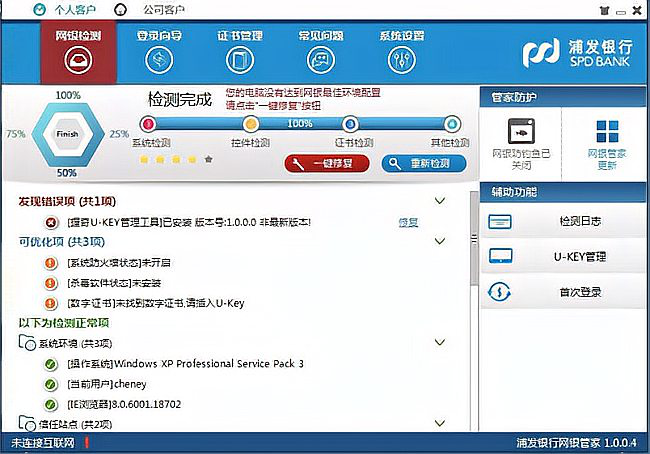Click the 检测日志 card icon
The height and width of the screenshot is (454, 650).
500,222
